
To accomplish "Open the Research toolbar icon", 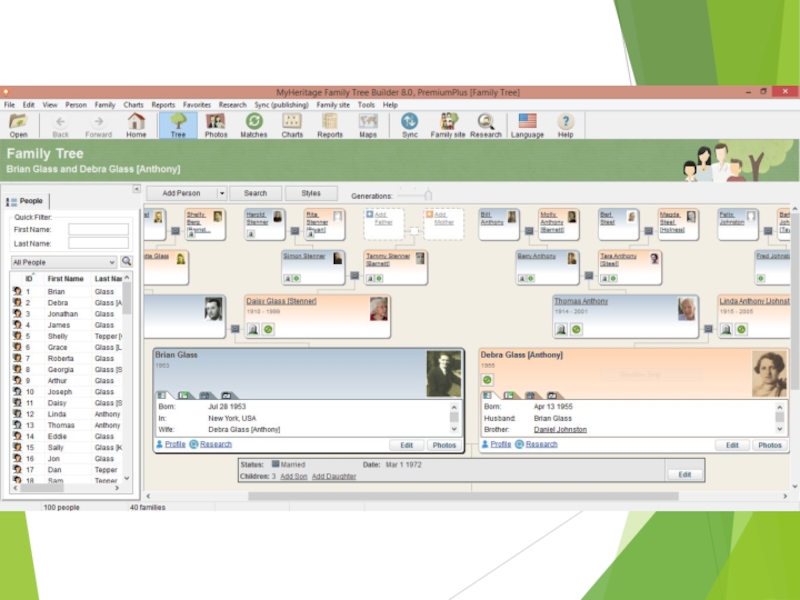I will 486,126.
